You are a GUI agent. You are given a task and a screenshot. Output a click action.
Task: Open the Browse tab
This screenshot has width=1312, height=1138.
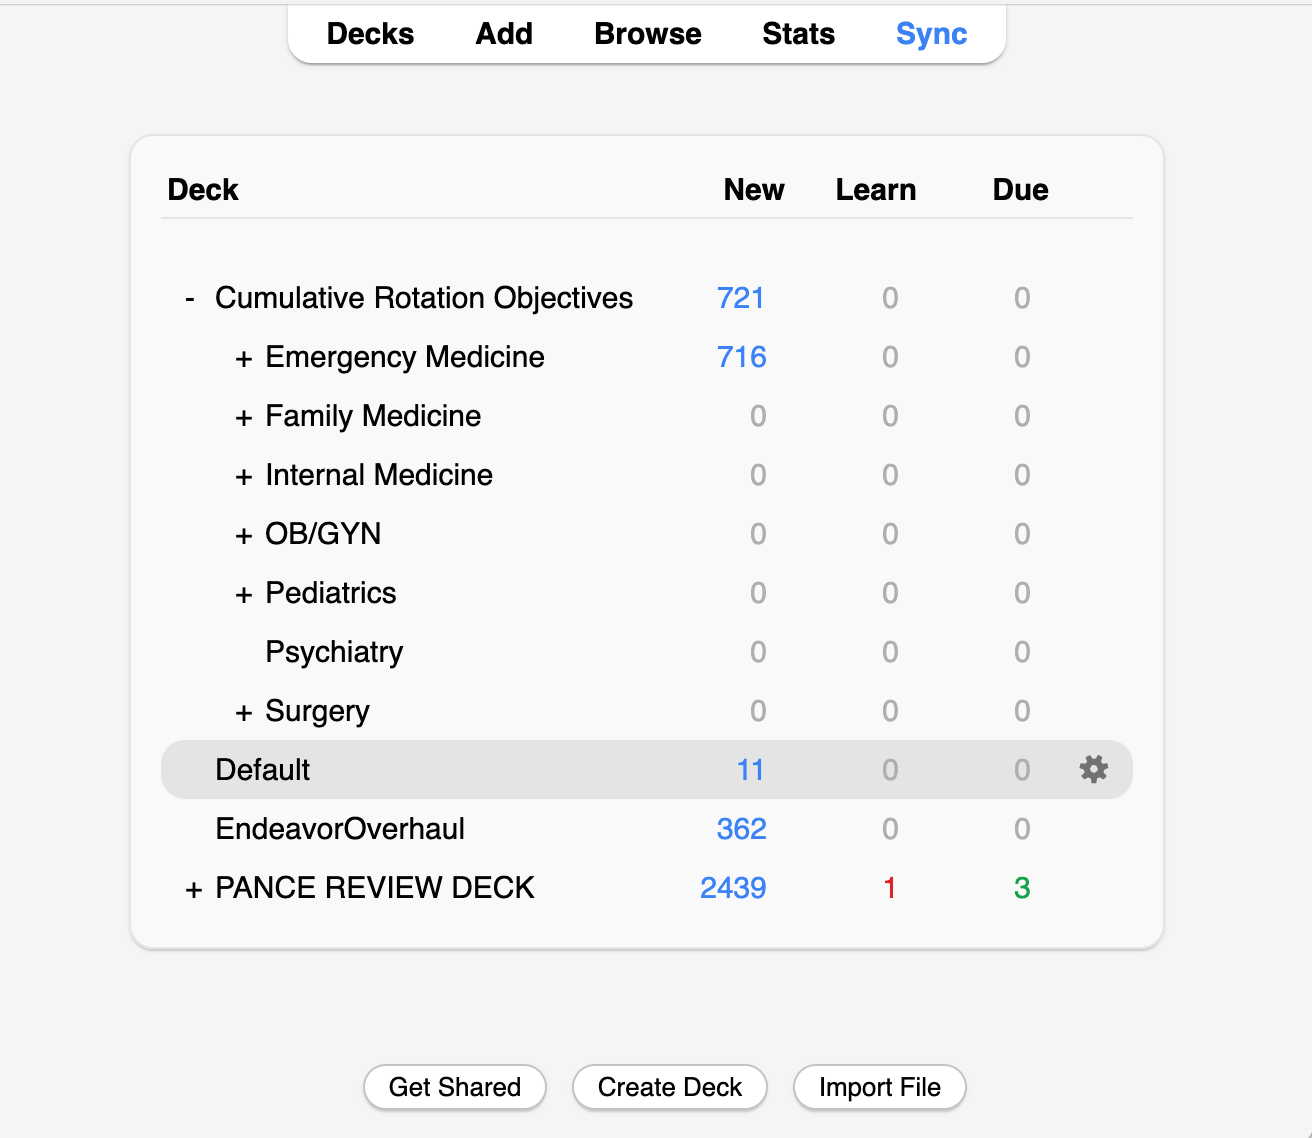point(648,34)
